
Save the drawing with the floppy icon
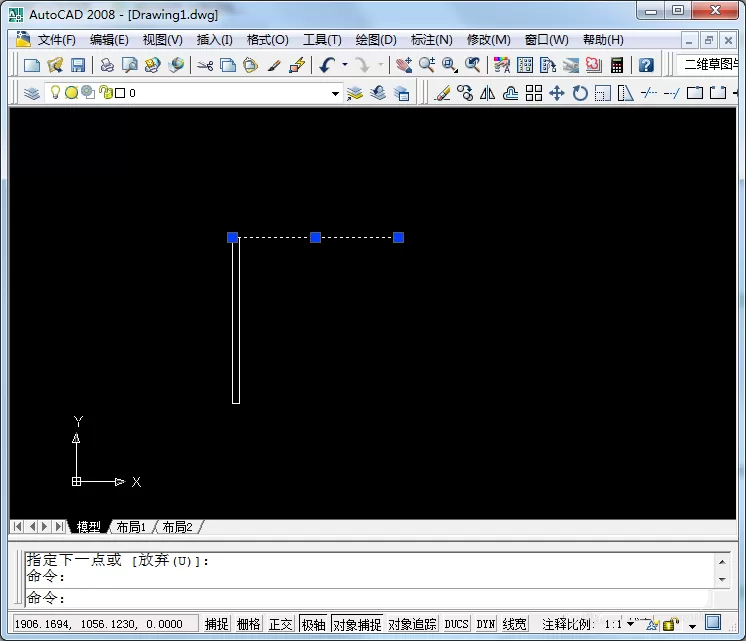point(78,65)
